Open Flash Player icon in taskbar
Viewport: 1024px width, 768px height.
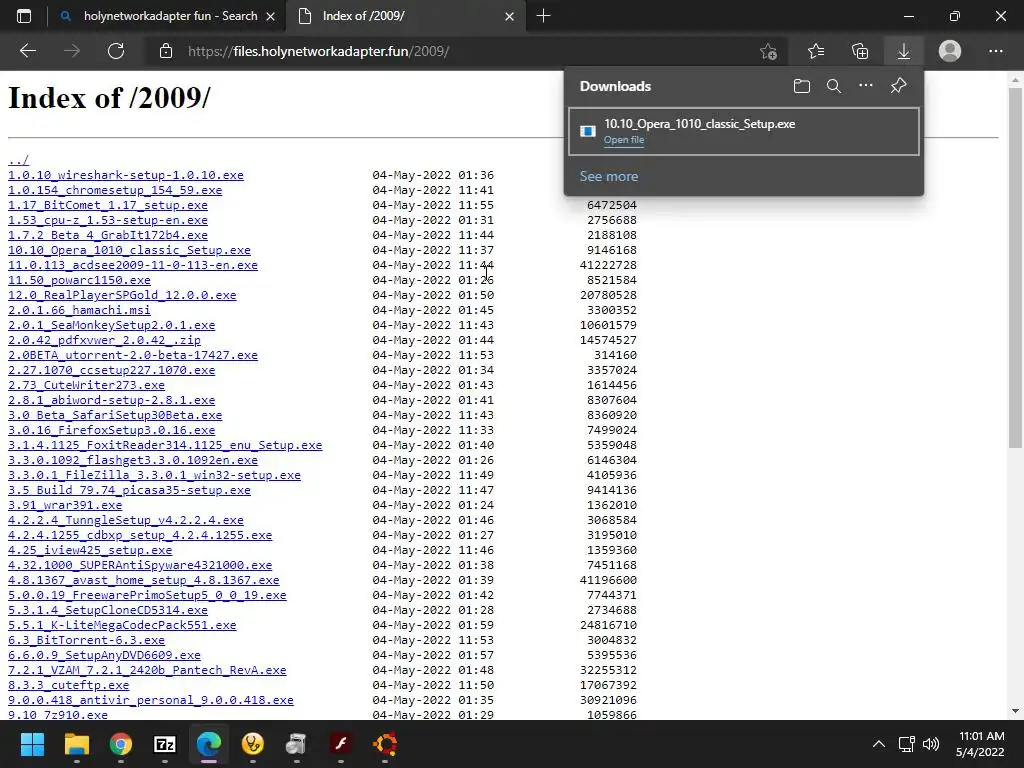coord(340,744)
